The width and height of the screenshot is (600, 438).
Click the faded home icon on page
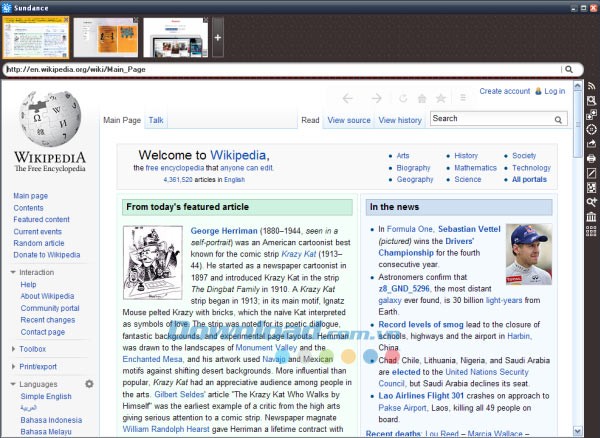coord(421,99)
